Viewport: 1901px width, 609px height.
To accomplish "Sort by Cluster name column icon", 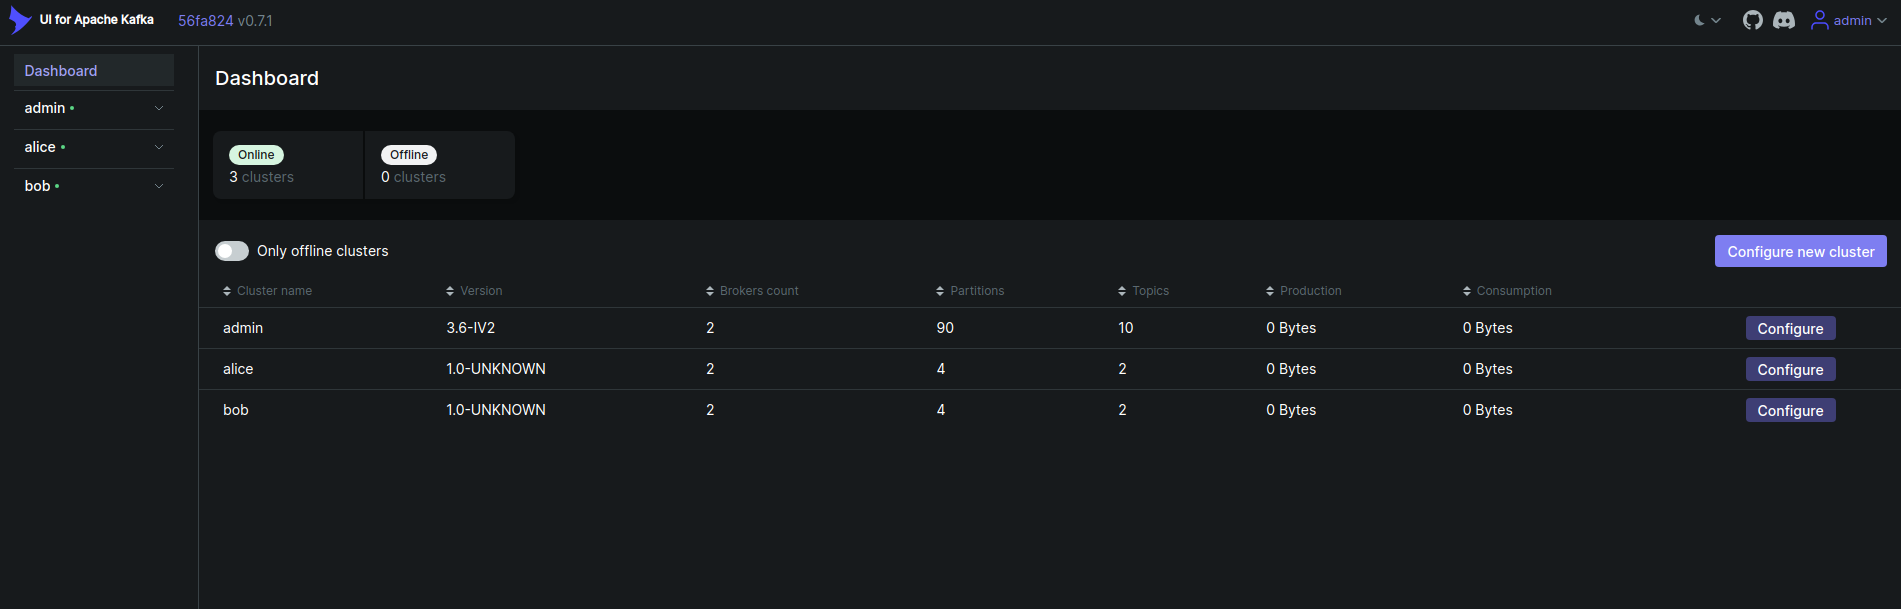I will [x=227, y=291].
